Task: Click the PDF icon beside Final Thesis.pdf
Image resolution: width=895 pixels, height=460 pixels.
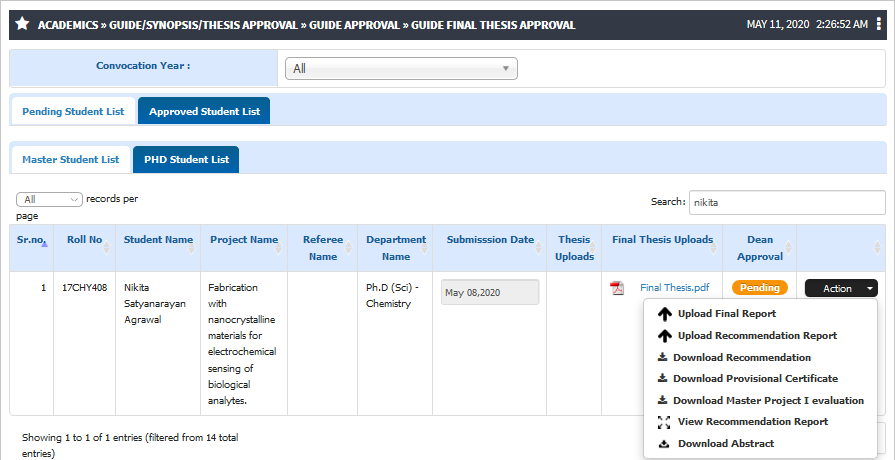Action: tap(617, 288)
